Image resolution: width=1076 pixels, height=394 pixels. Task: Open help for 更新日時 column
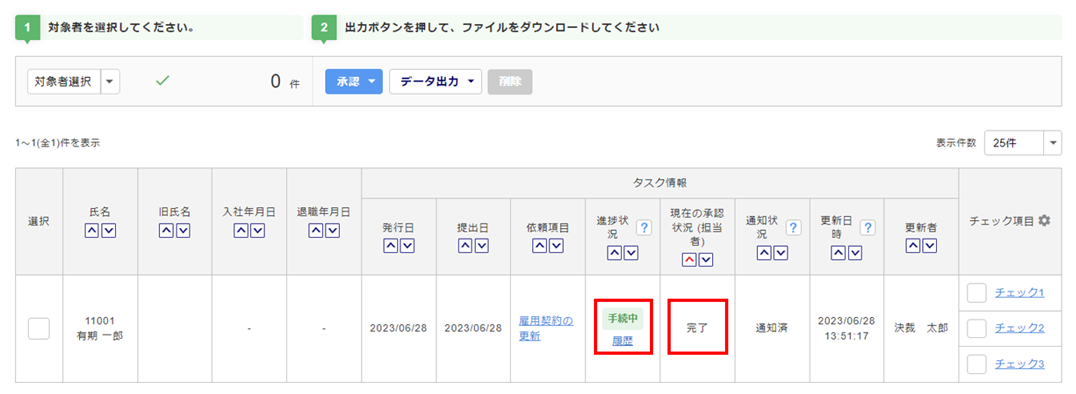click(x=868, y=228)
